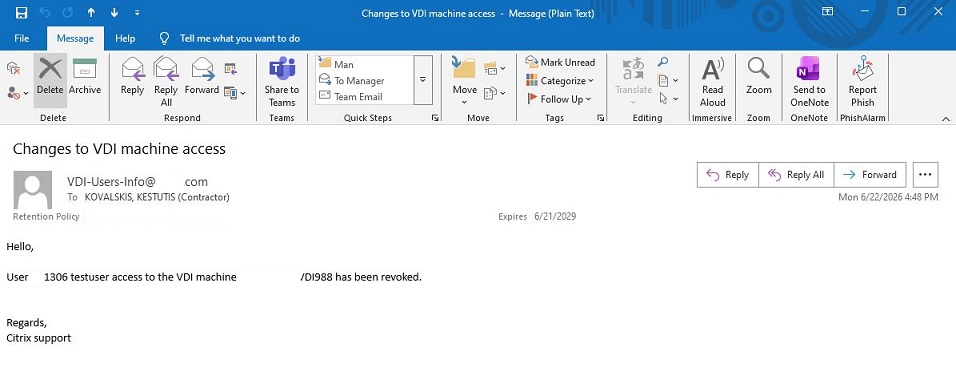
Task: Select the Man quick step
Action: point(365,64)
